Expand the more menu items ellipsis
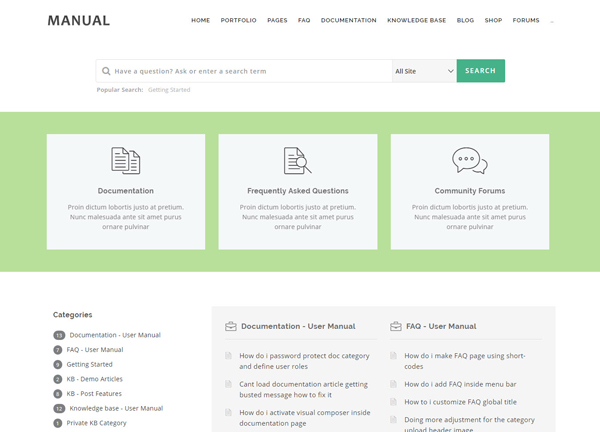This screenshot has height=432, width=600. coord(552,20)
